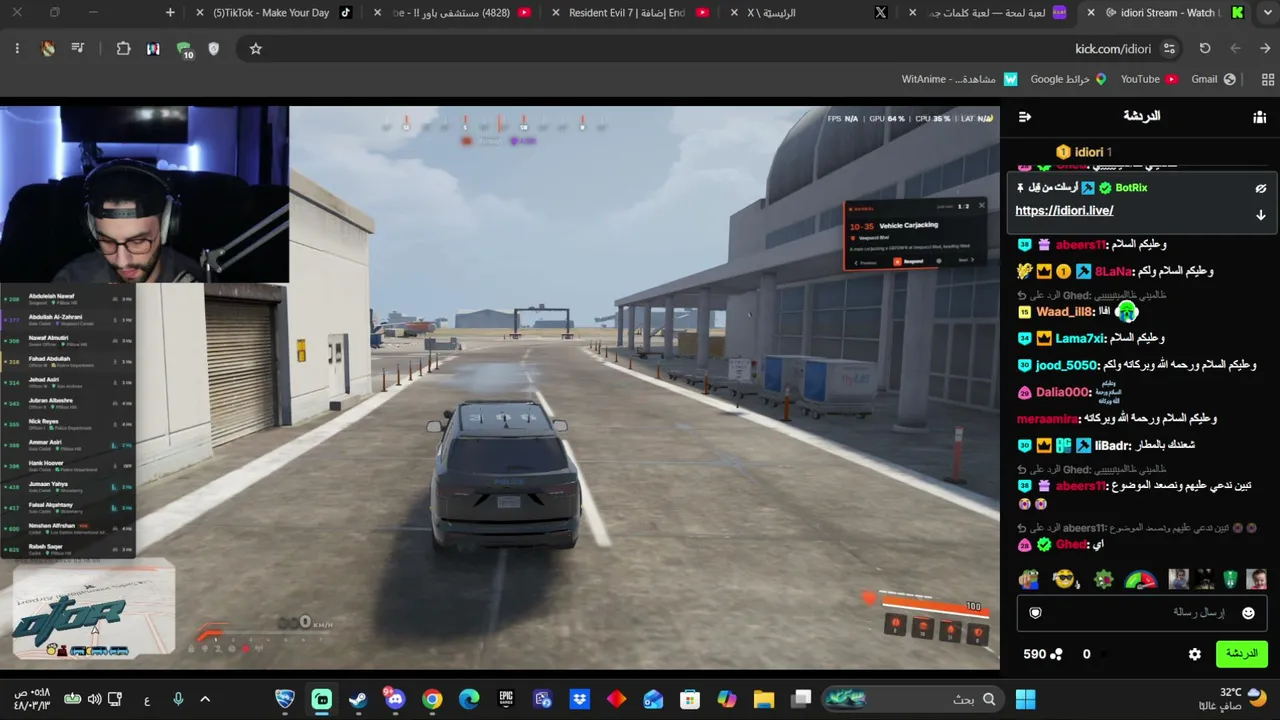This screenshot has width=1280, height=720.
Task: View site information icon in address bar
Action: tap(1169, 48)
